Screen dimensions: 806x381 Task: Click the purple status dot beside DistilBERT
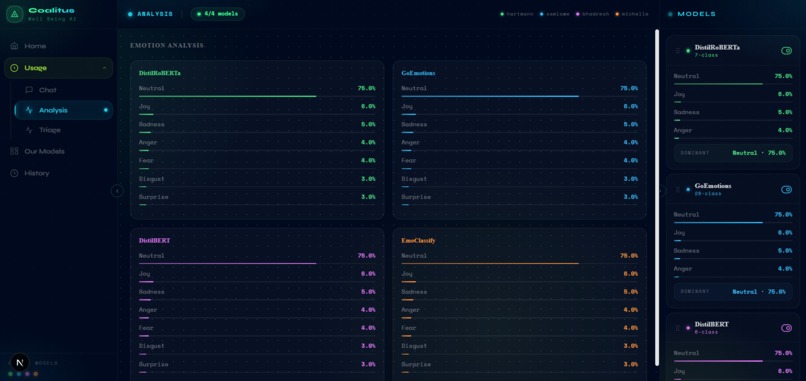tap(688, 328)
